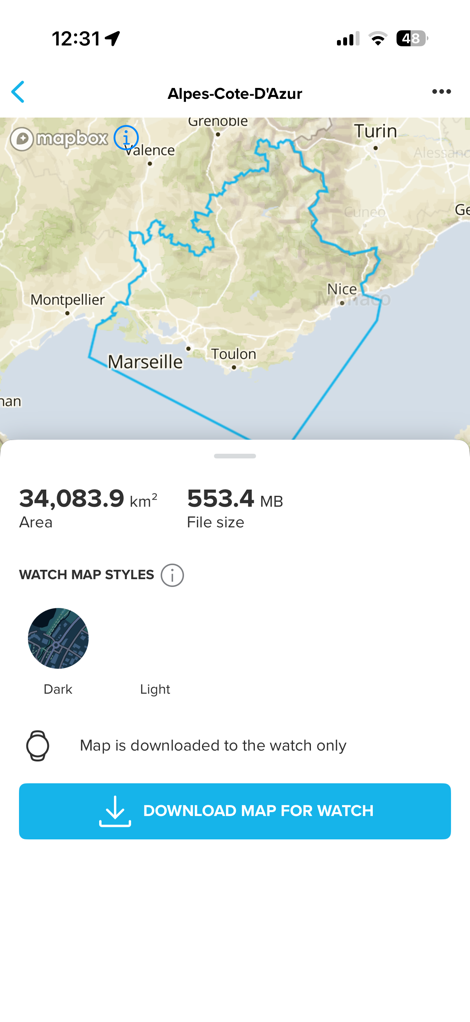The image size is (470, 1022).
Task: Tap Nice city label on map
Action: pos(342,289)
